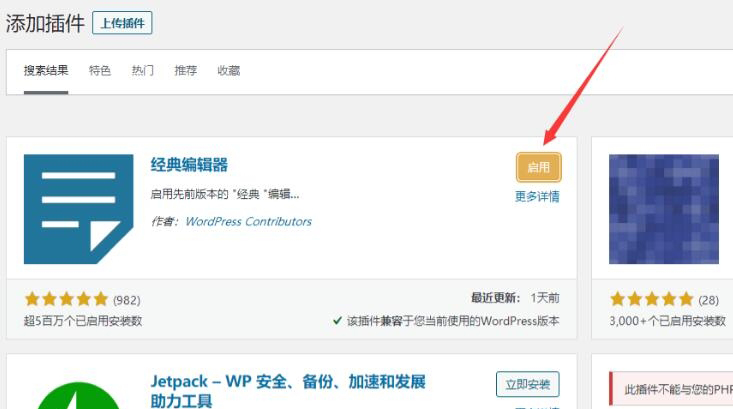Click the 添加插件 page heading
Viewport: 733px width, 409px height.
(x=45, y=23)
